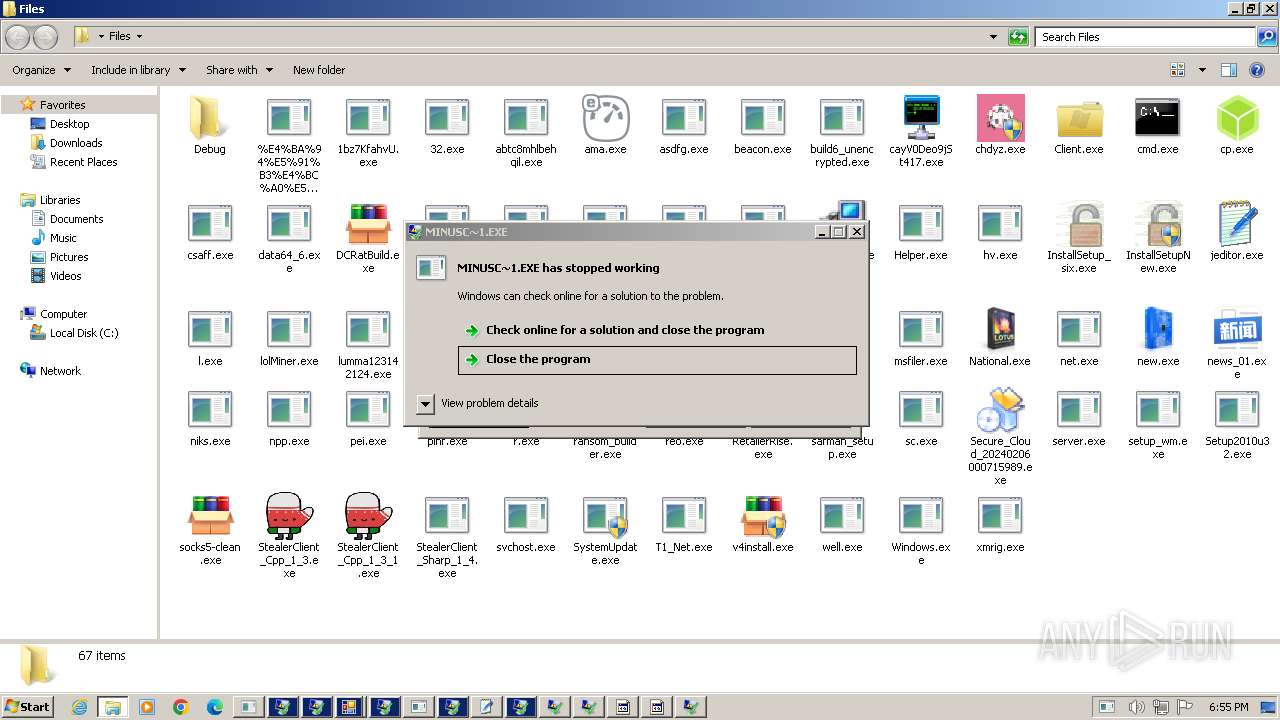Select the v4install.exe archive icon
Viewport: 1280px width, 720px height.
tap(763, 516)
